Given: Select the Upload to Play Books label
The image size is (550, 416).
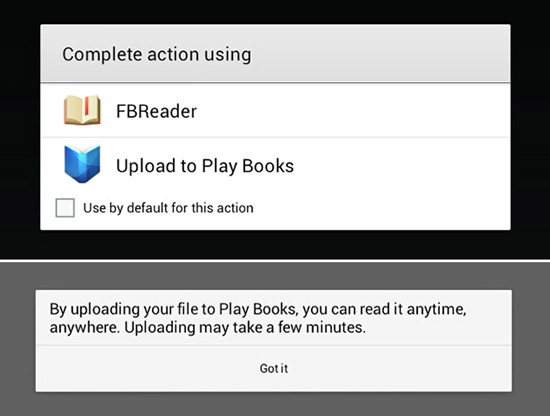Looking at the screenshot, I should click(x=205, y=166).
